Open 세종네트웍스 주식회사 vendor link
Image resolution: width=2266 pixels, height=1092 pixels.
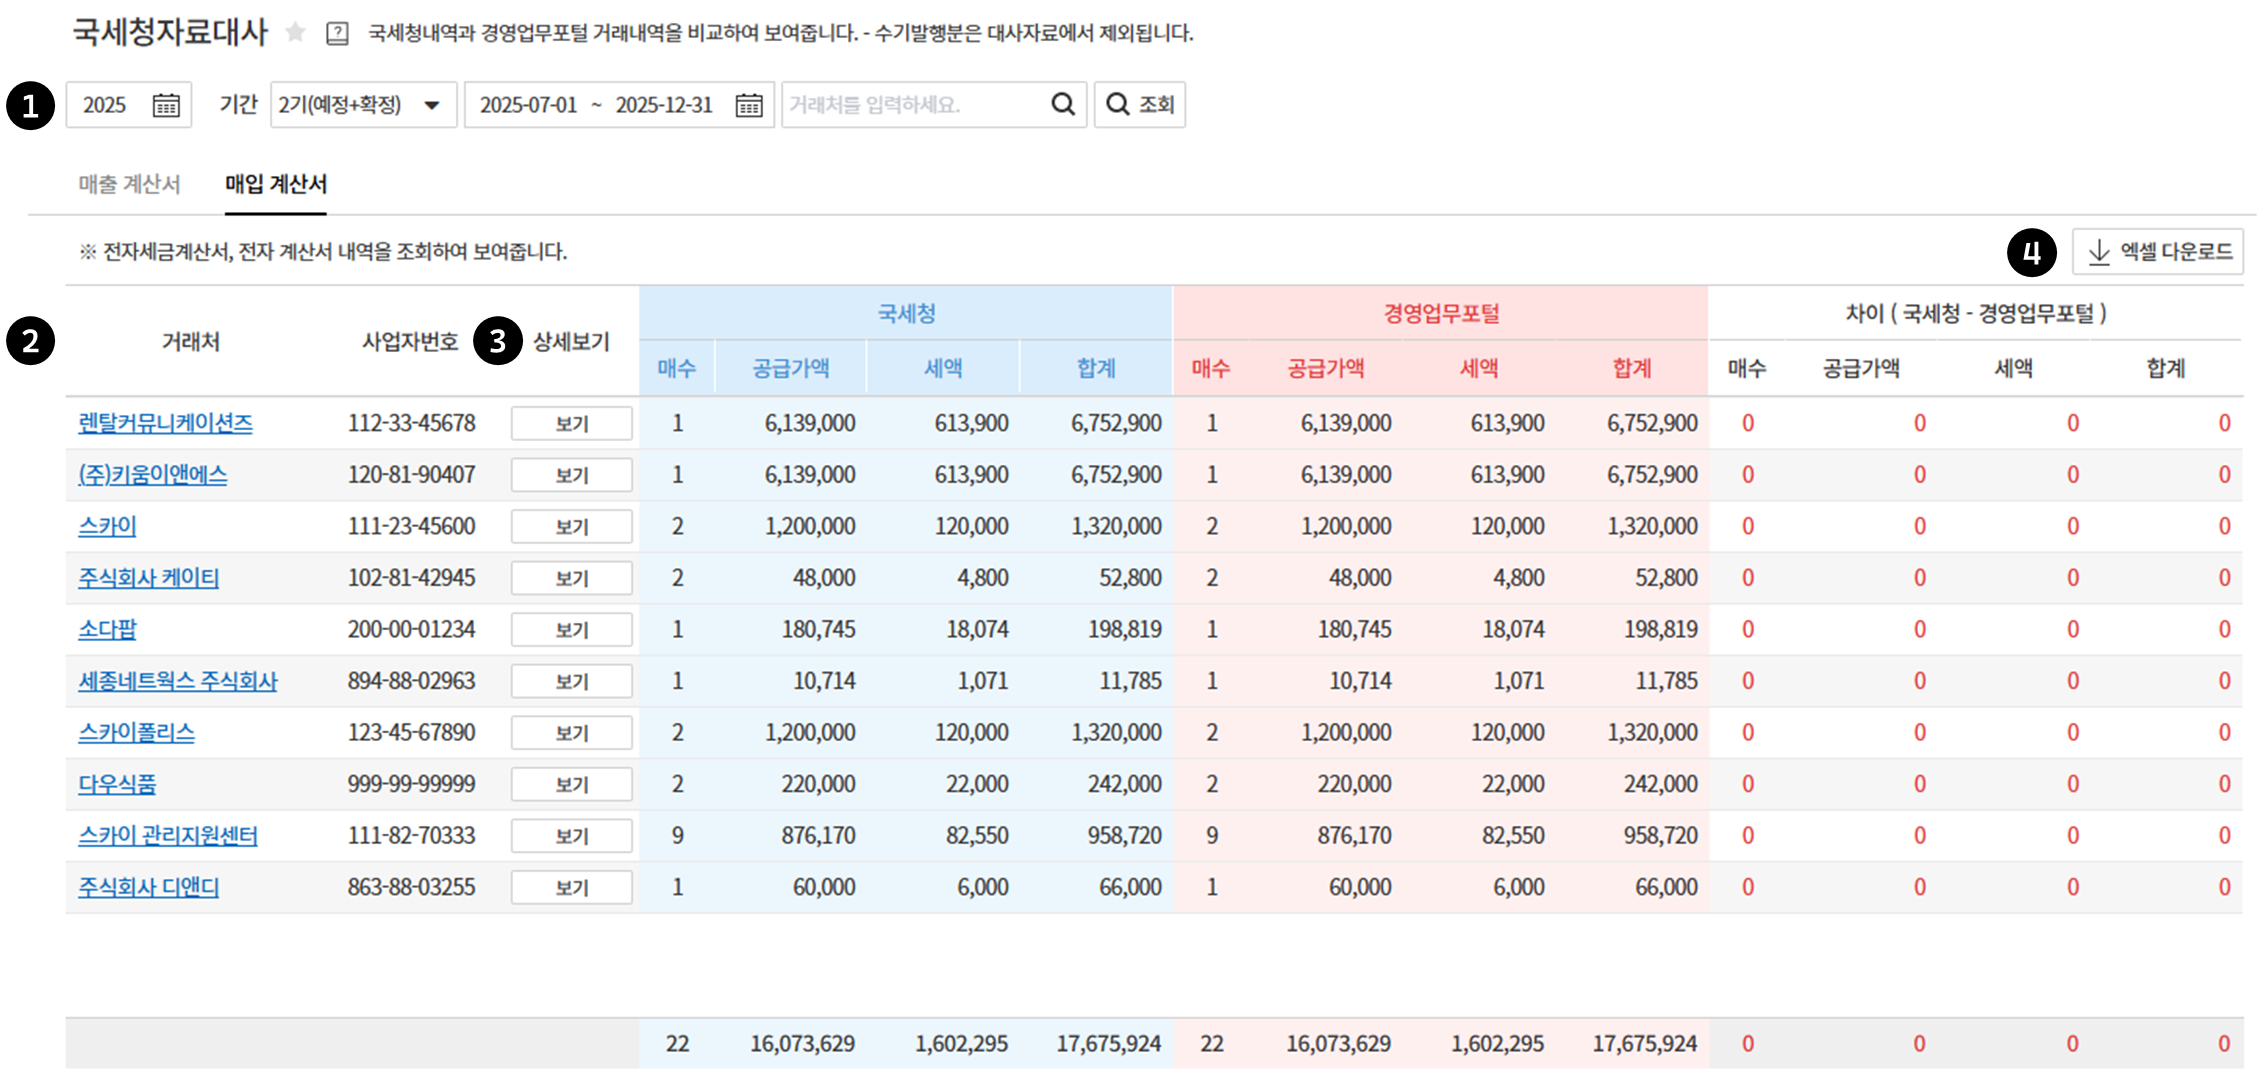click(x=177, y=681)
